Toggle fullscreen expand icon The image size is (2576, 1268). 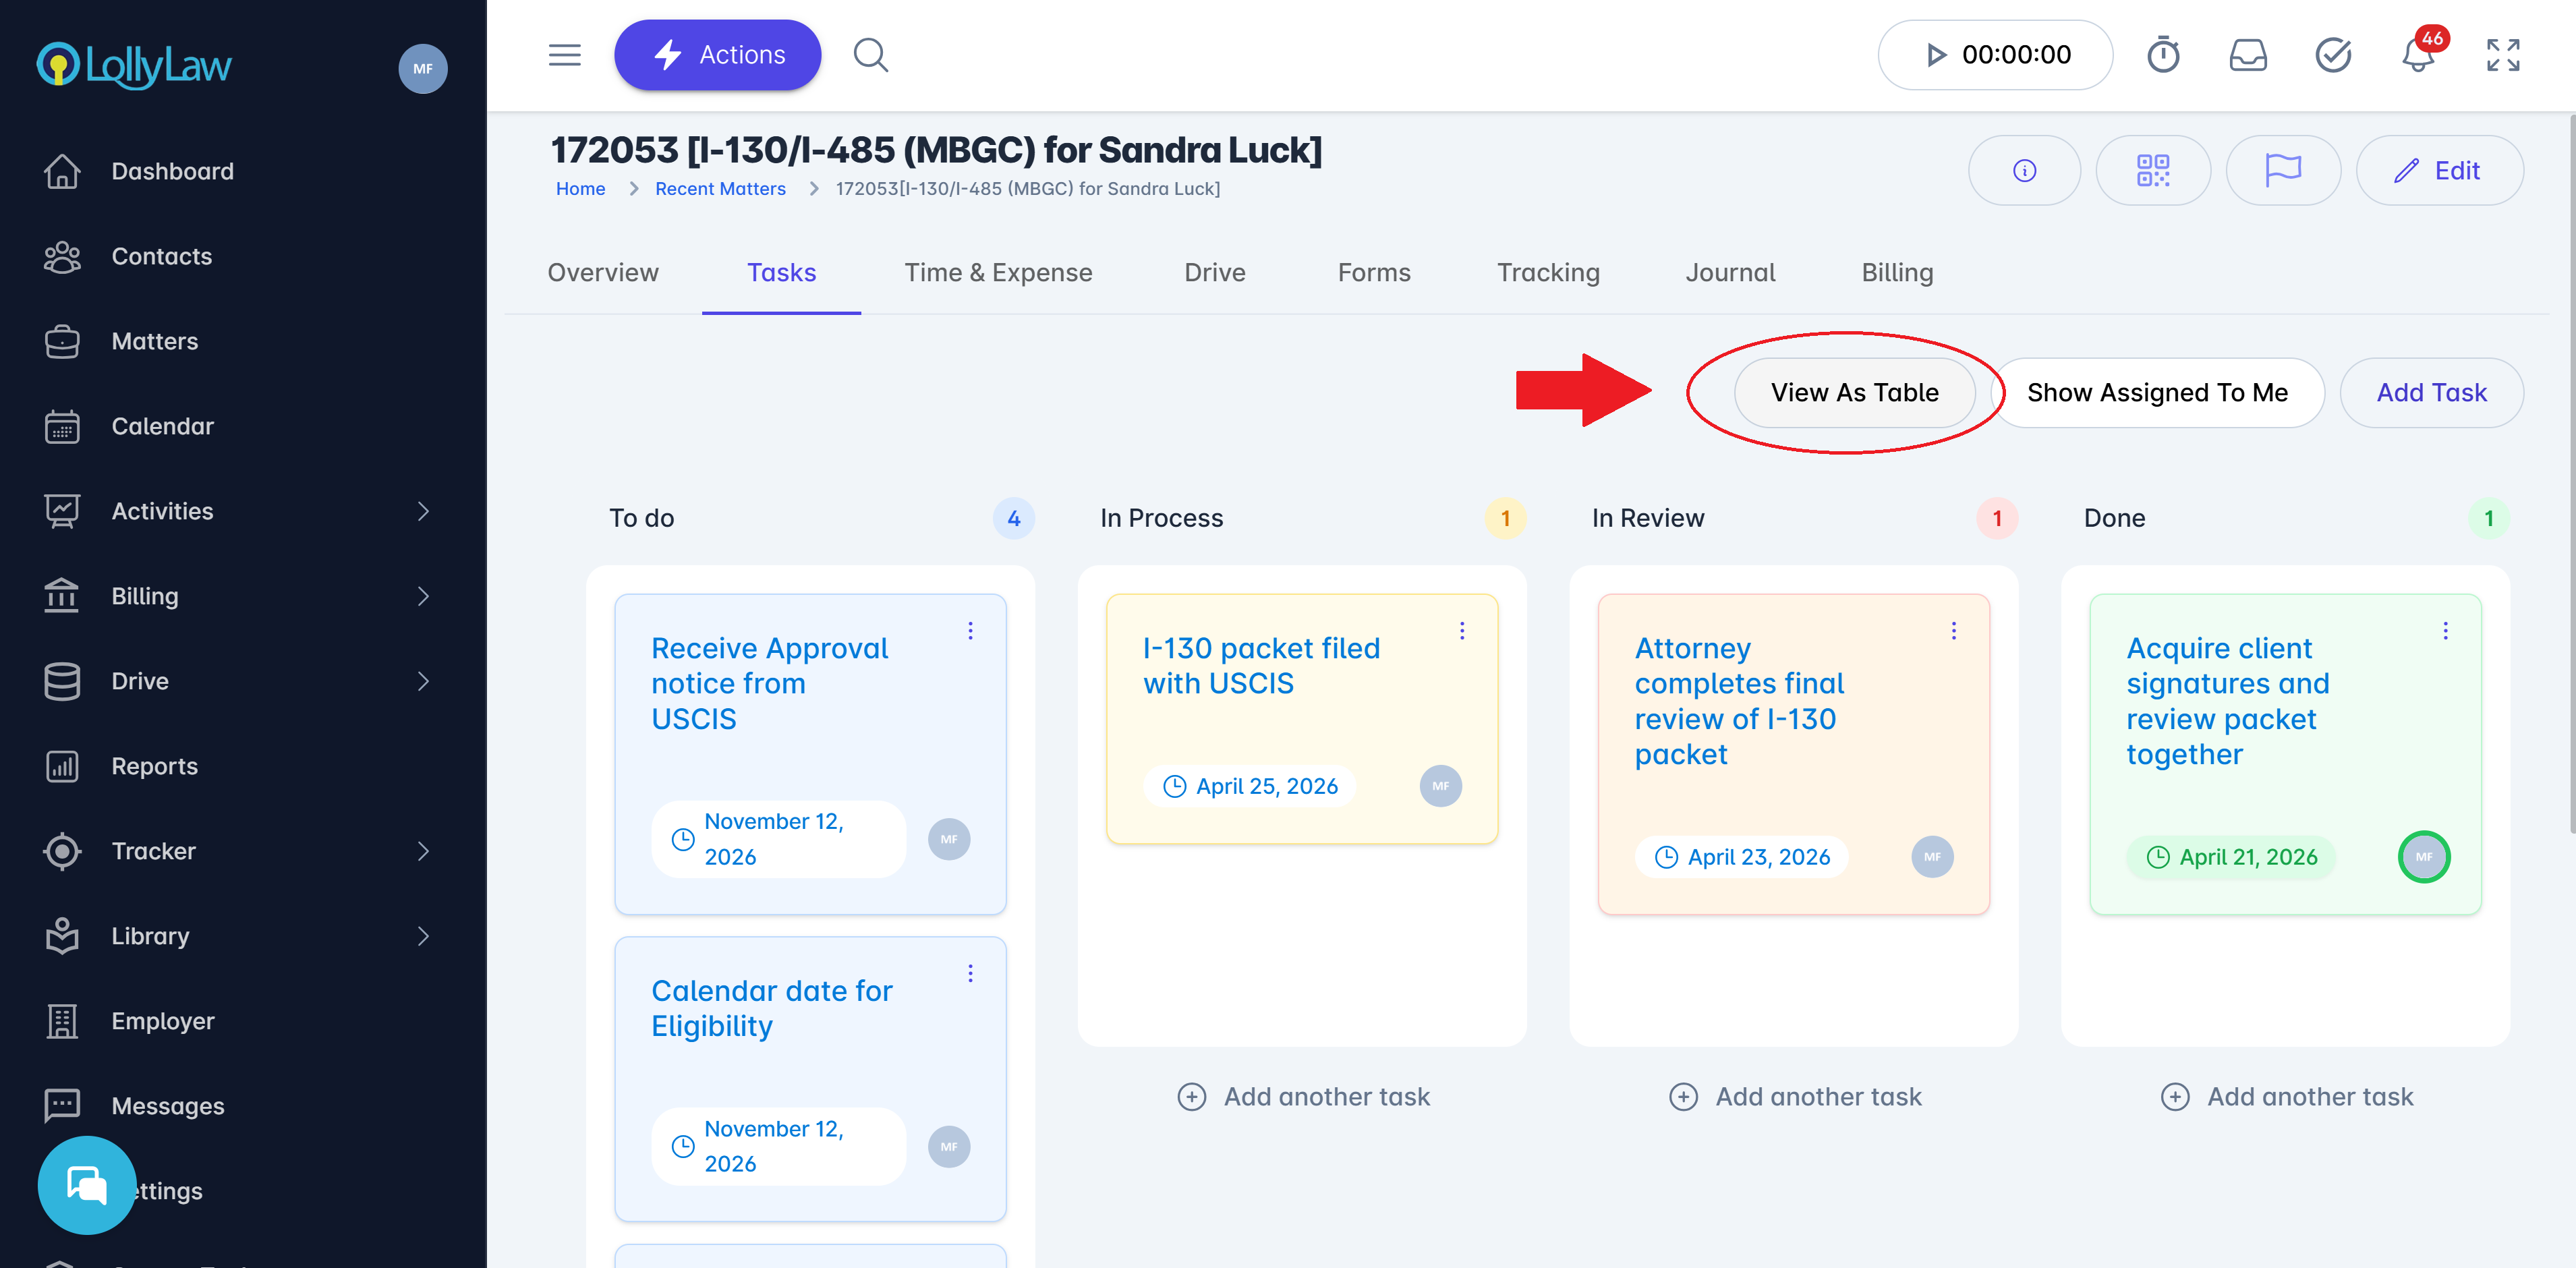click(x=2502, y=55)
